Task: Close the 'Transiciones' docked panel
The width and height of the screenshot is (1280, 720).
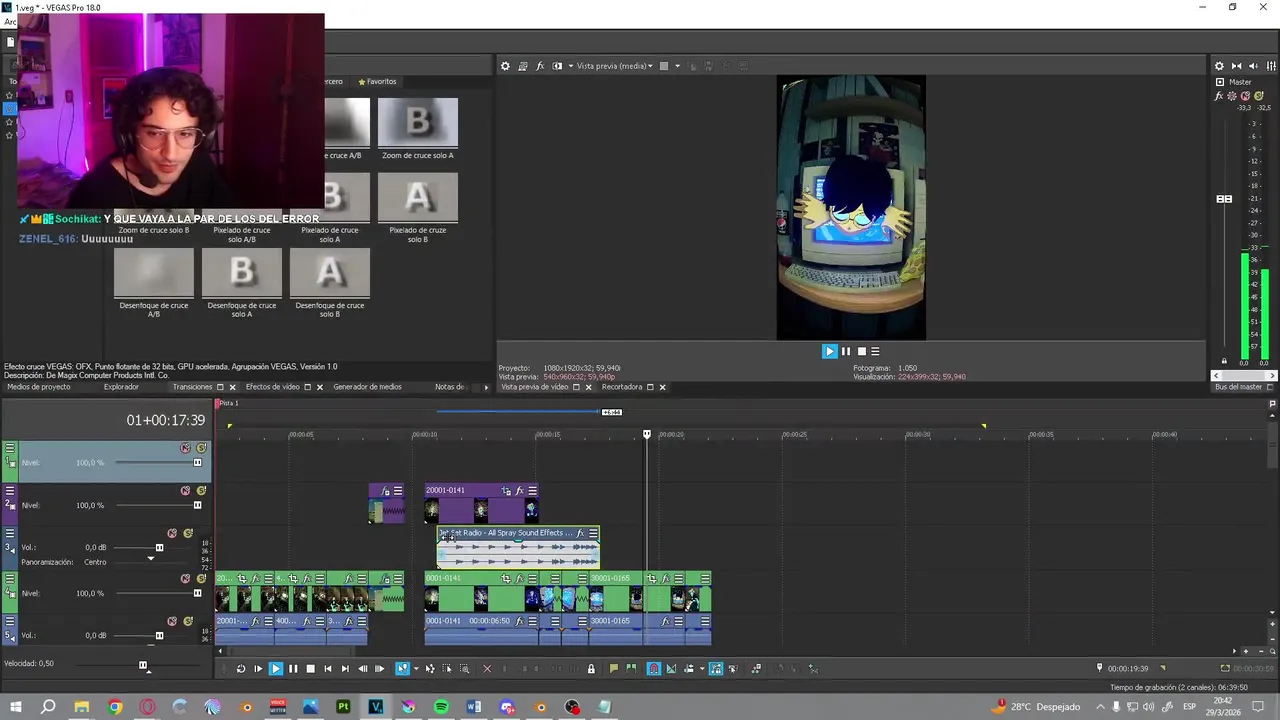Action: [x=232, y=387]
